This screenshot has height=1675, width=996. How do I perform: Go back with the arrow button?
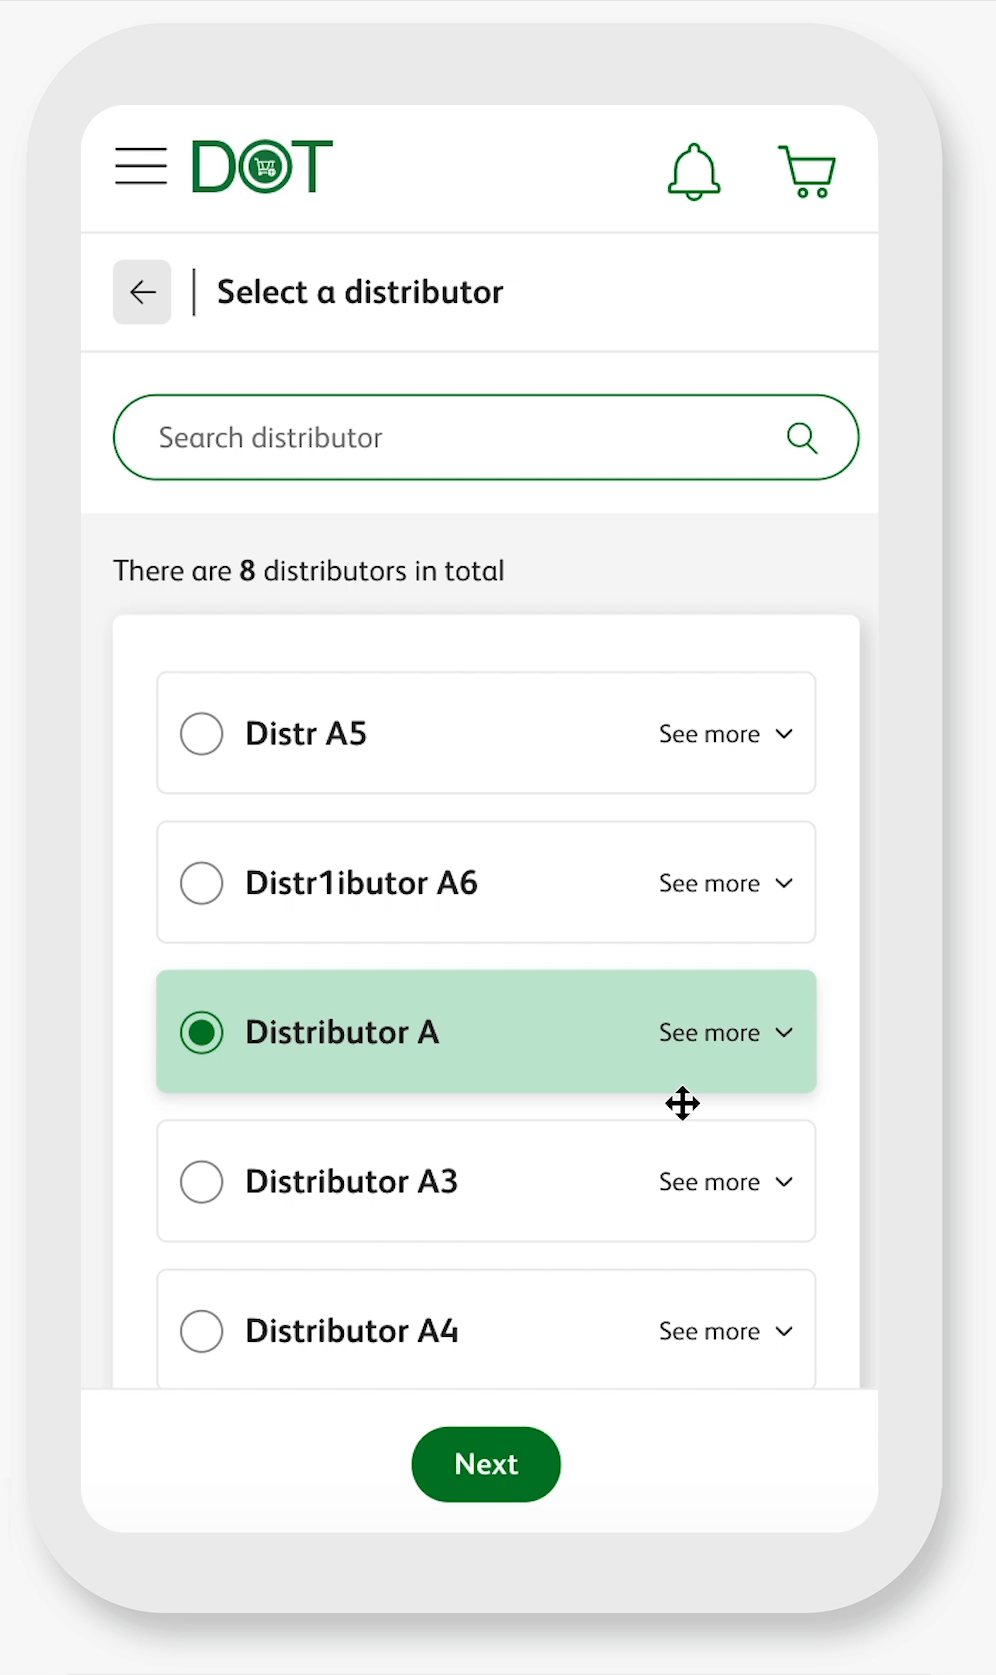142,292
